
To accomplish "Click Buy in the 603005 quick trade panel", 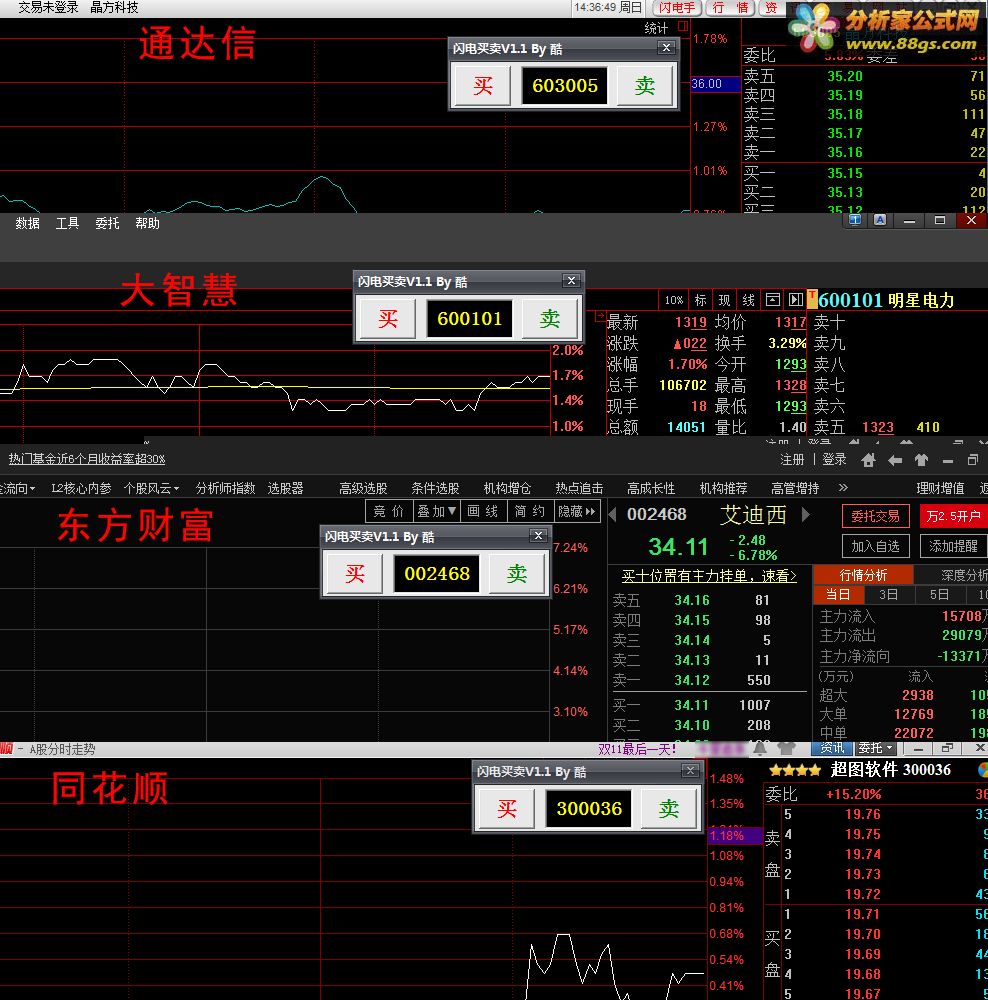I will [483, 85].
